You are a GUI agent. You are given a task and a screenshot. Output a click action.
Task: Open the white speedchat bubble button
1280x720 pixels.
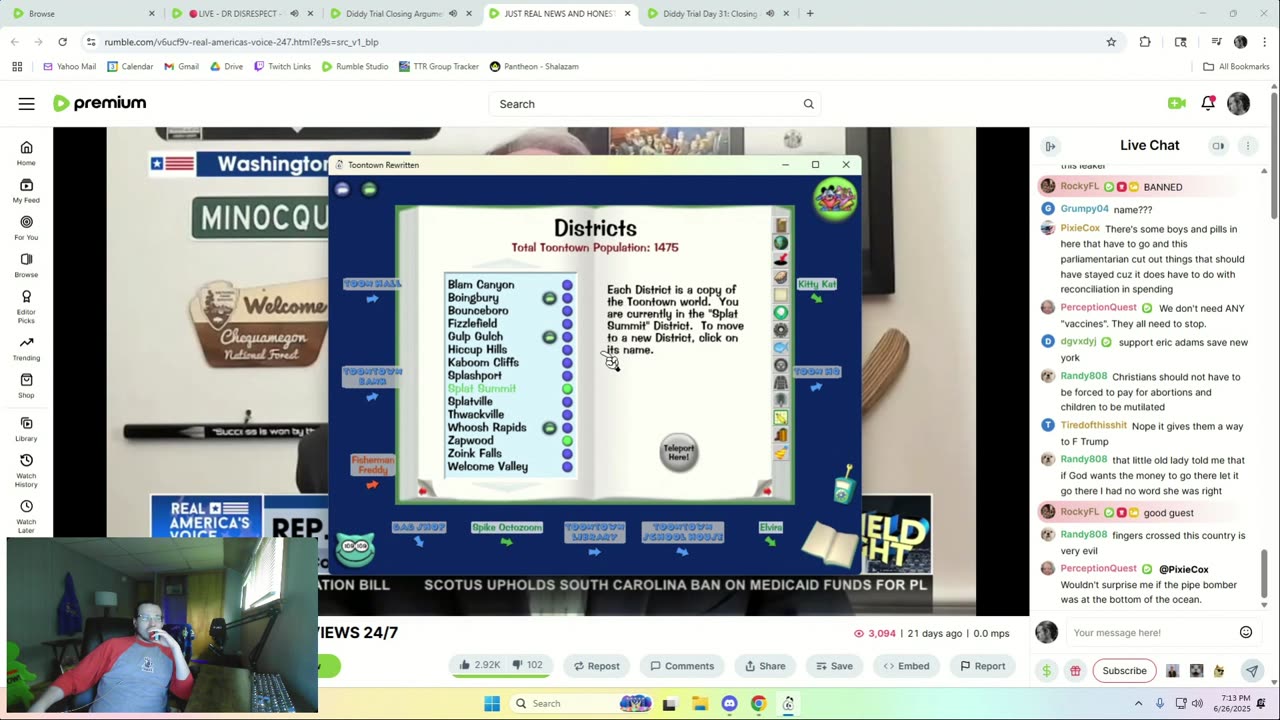(343, 189)
